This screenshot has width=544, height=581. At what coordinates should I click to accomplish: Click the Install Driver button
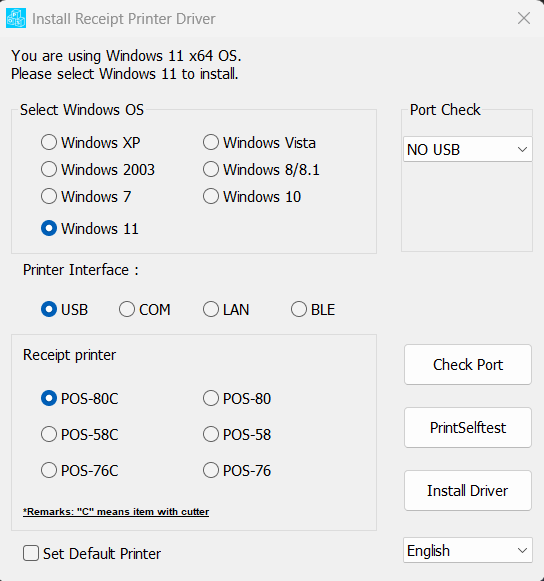(x=468, y=491)
